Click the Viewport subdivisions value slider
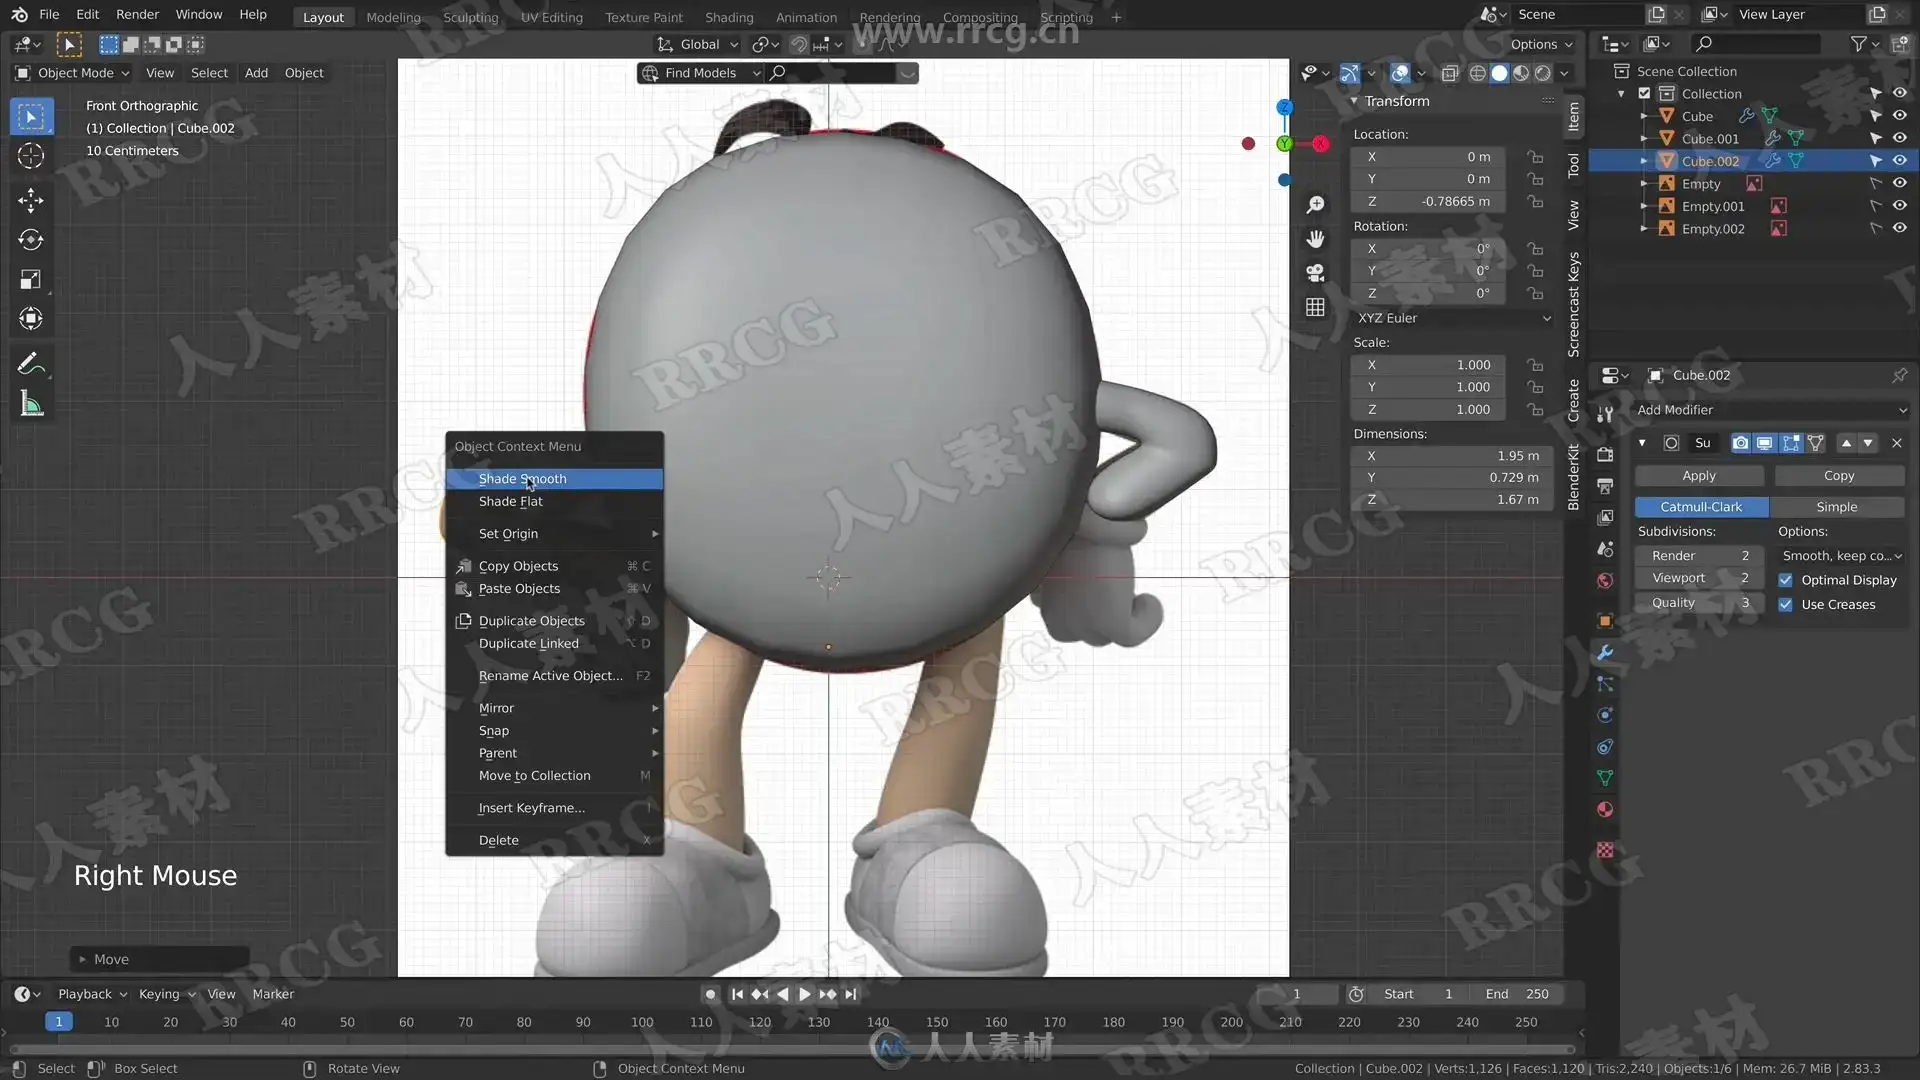The width and height of the screenshot is (1920, 1080). 1697,578
